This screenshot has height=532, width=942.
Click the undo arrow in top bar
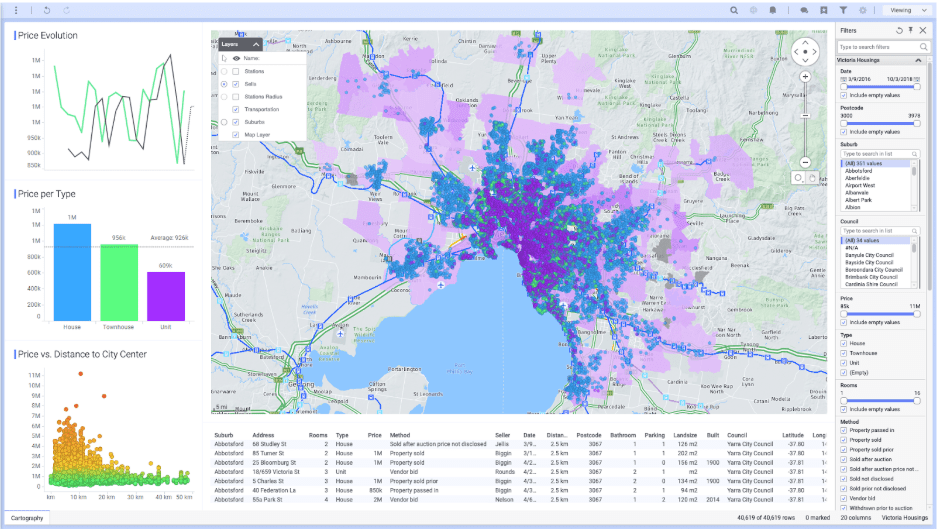[x=47, y=10]
